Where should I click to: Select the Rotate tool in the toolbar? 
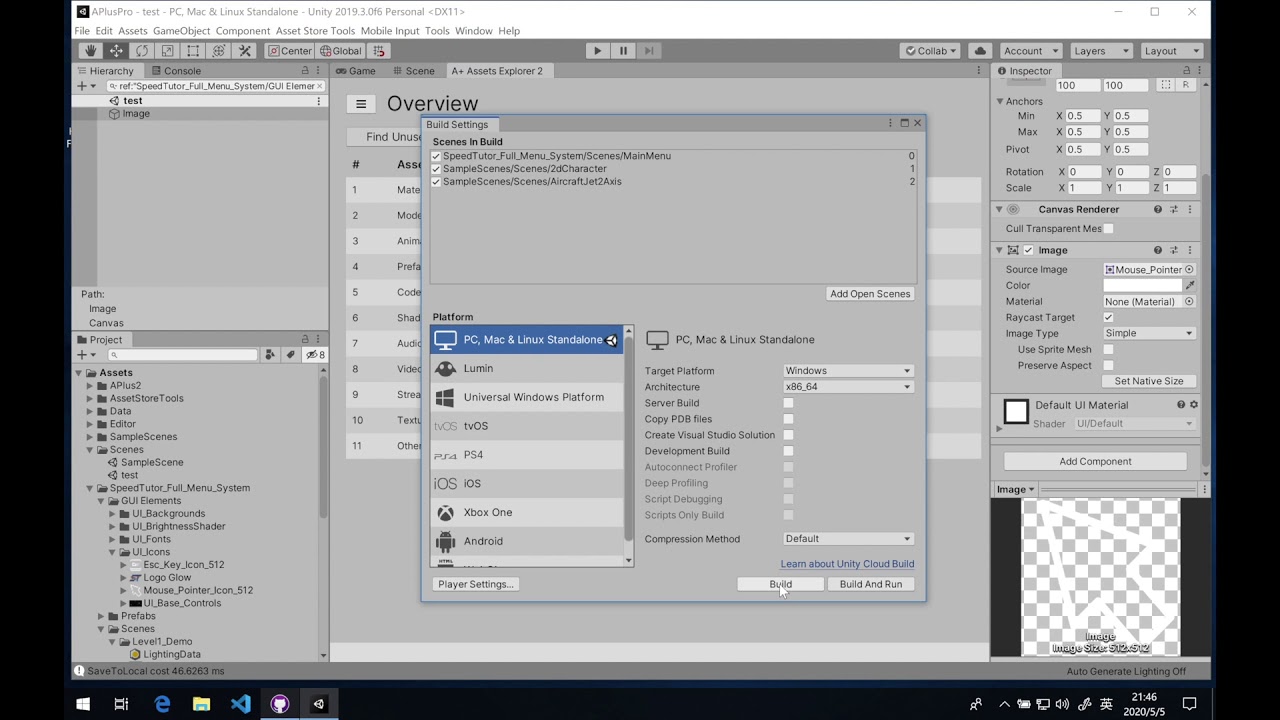(x=142, y=51)
